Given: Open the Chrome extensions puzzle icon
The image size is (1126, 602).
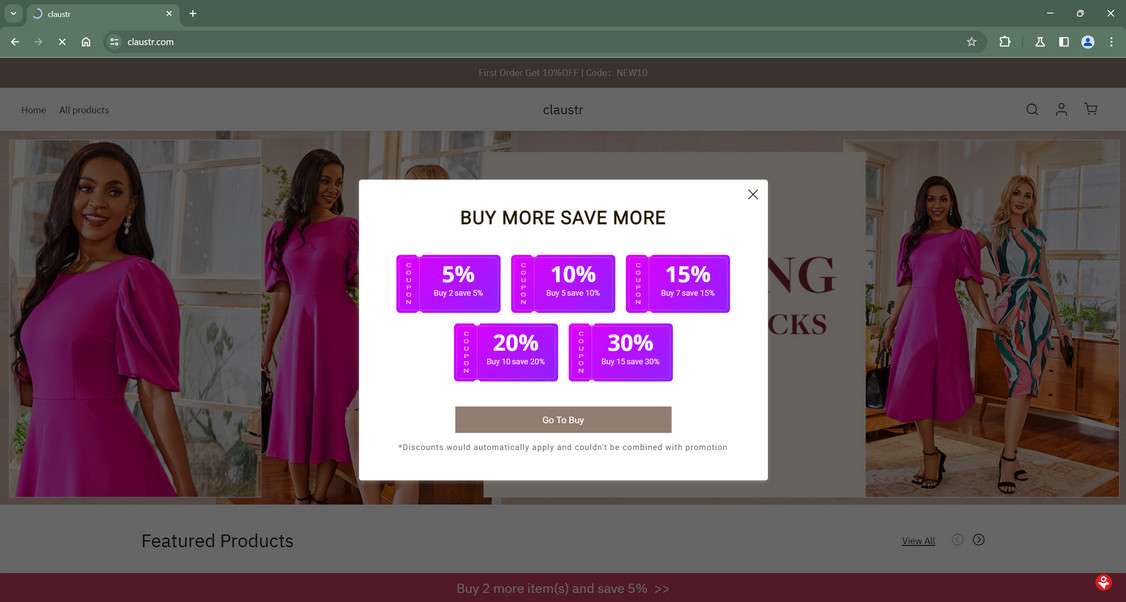Looking at the screenshot, I should [x=1005, y=42].
